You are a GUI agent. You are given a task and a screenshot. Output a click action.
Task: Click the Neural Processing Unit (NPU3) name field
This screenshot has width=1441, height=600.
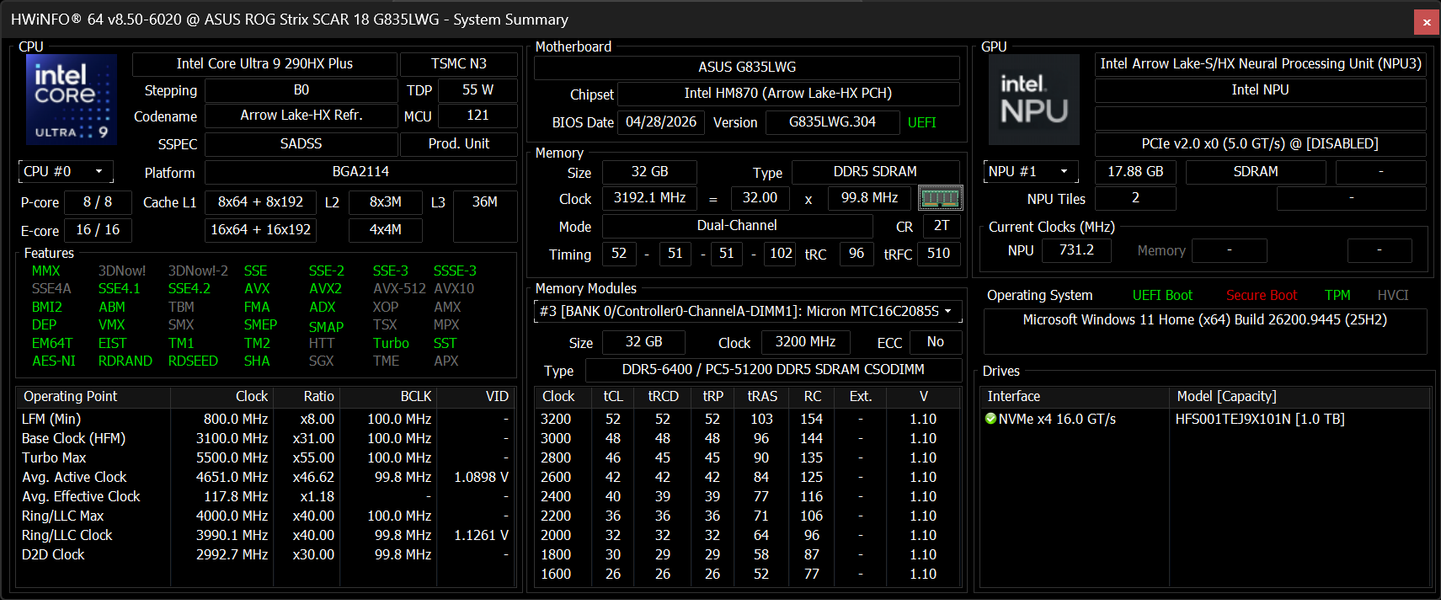coord(1261,64)
